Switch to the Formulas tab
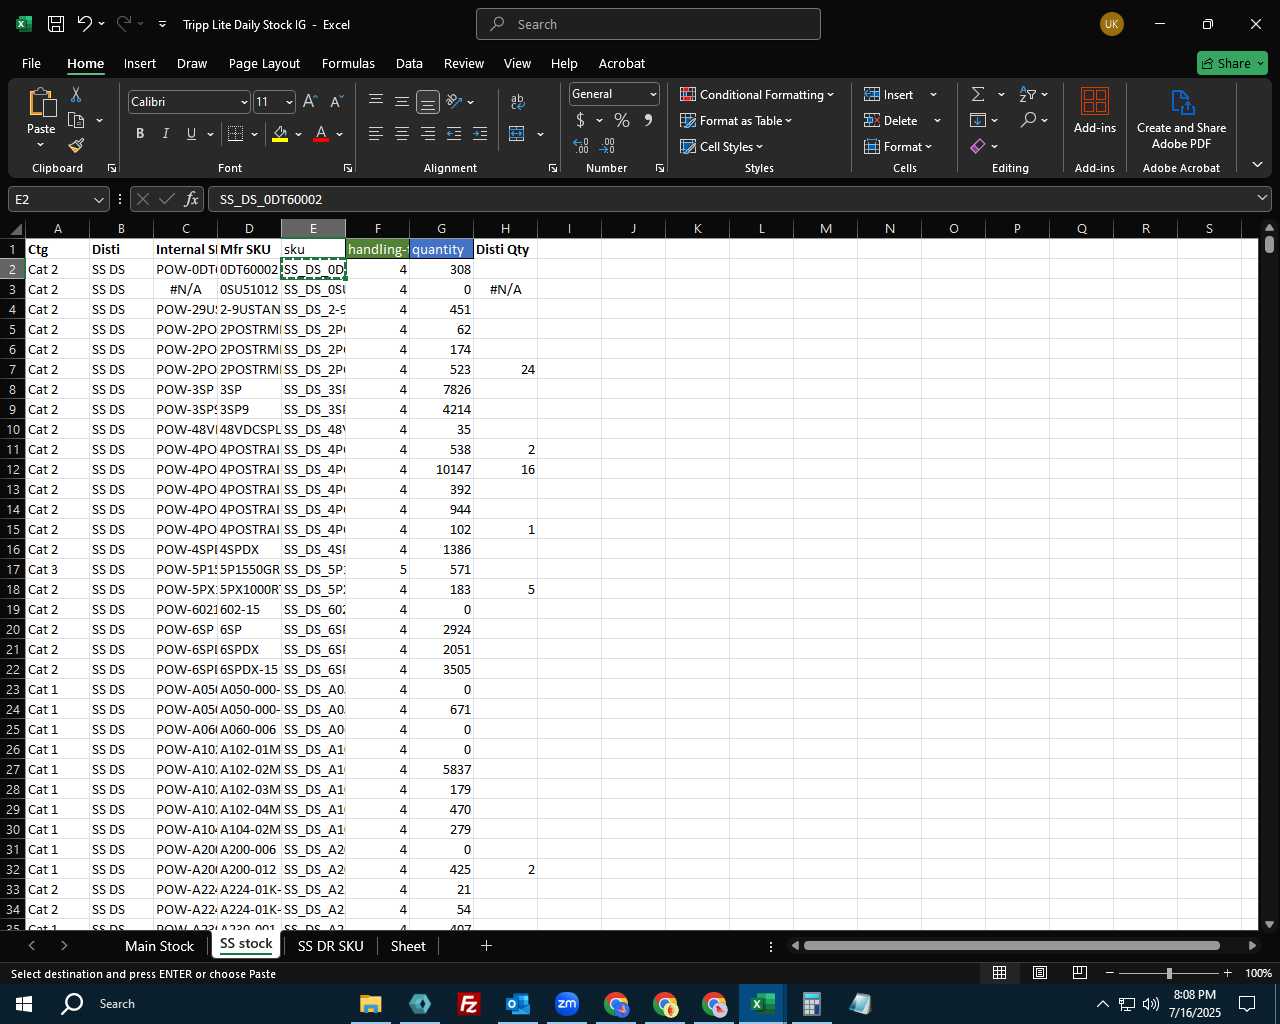The image size is (1280, 1024). click(x=348, y=63)
